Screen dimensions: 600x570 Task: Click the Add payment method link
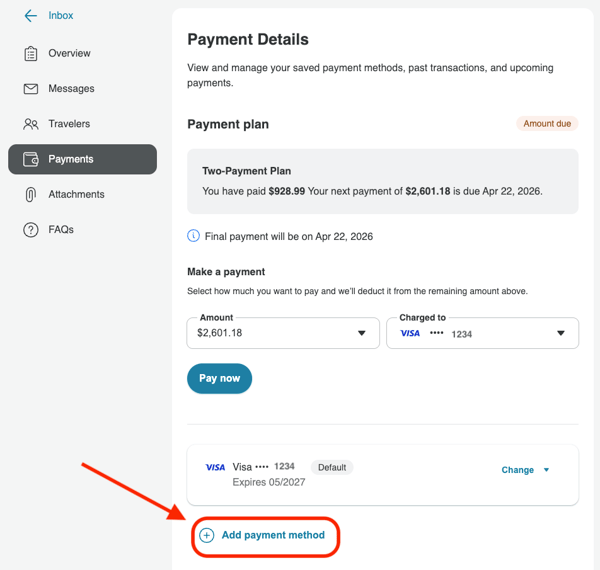pyautogui.click(x=273, y=535)
